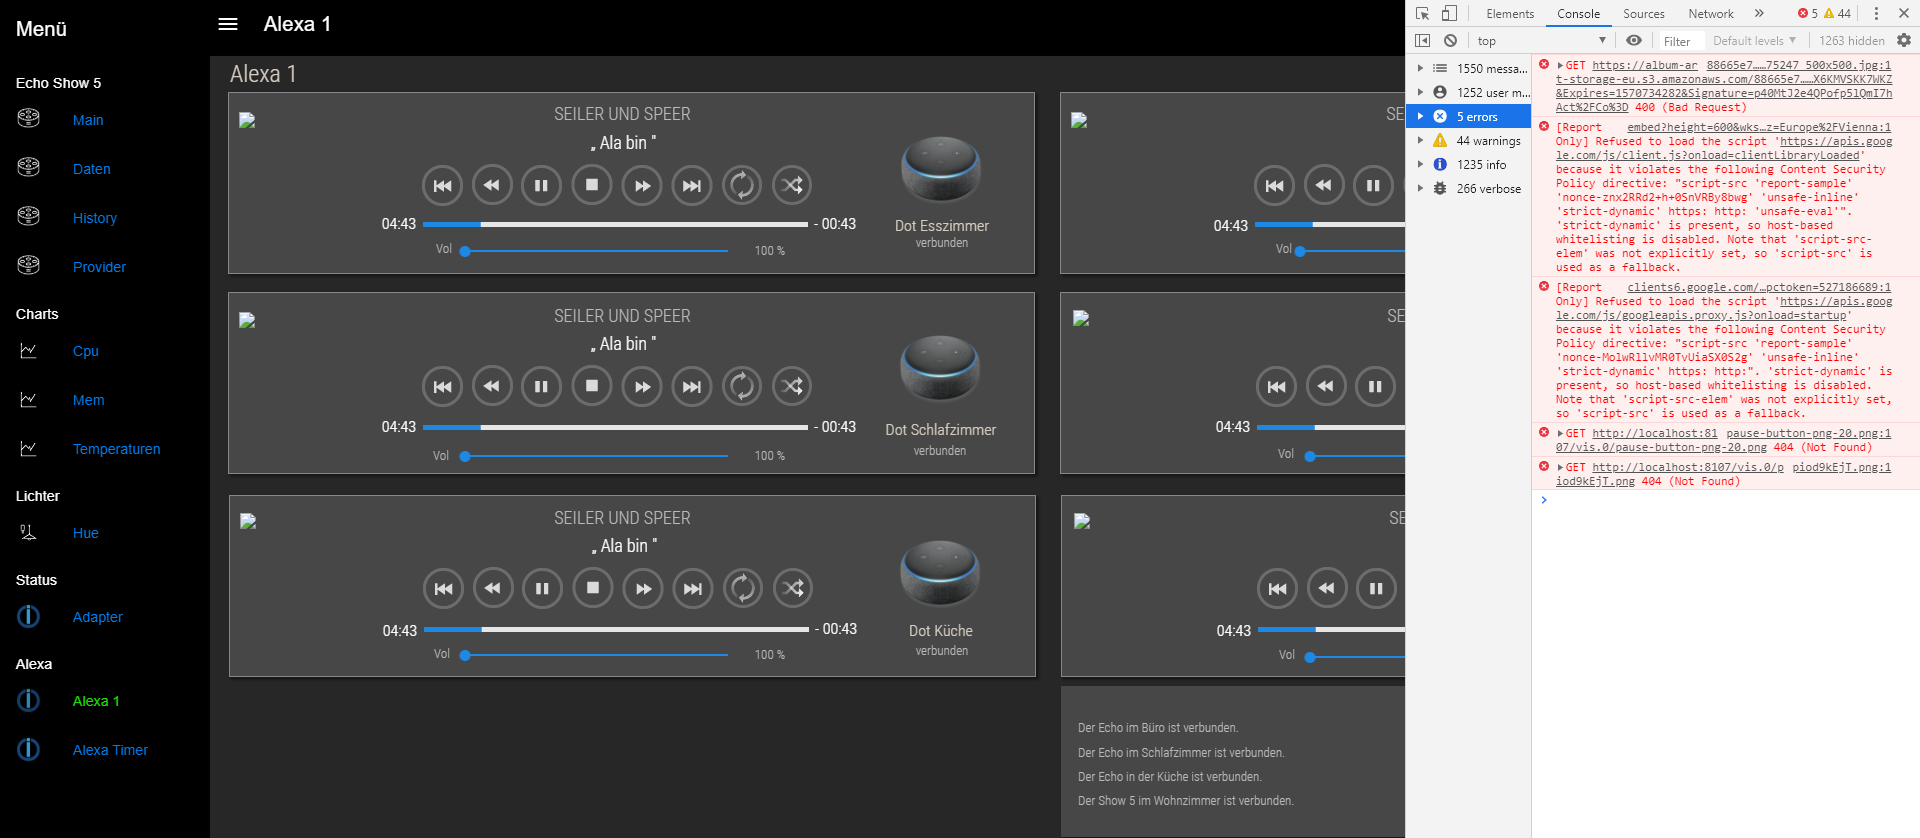Click the power icon beside Adapter
1920x838 pixels.
click(28, 617)
